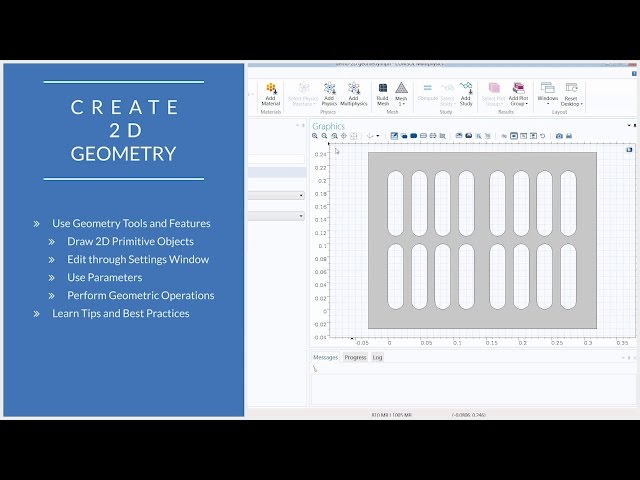Switch to the Messages tab
Image resolution: width=640 pixels, height=480 pixels.
[325, 357]
